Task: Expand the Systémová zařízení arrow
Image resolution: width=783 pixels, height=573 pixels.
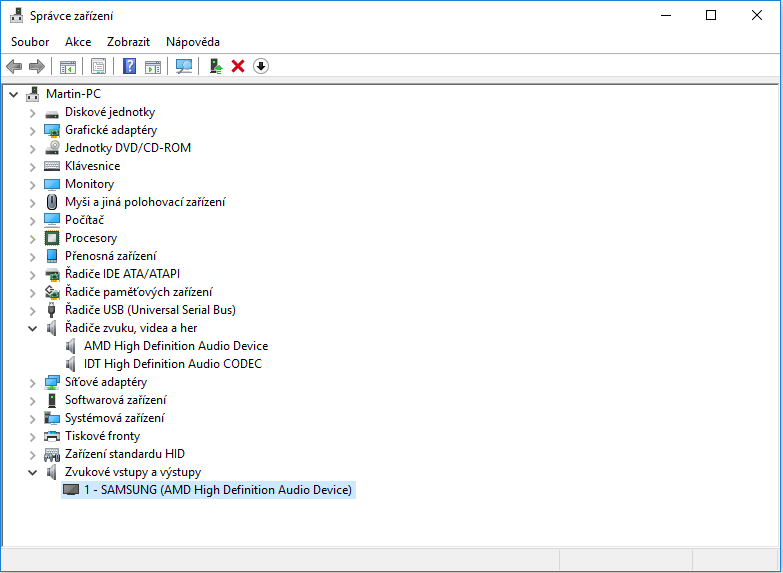Action: (x=32, y=419)
